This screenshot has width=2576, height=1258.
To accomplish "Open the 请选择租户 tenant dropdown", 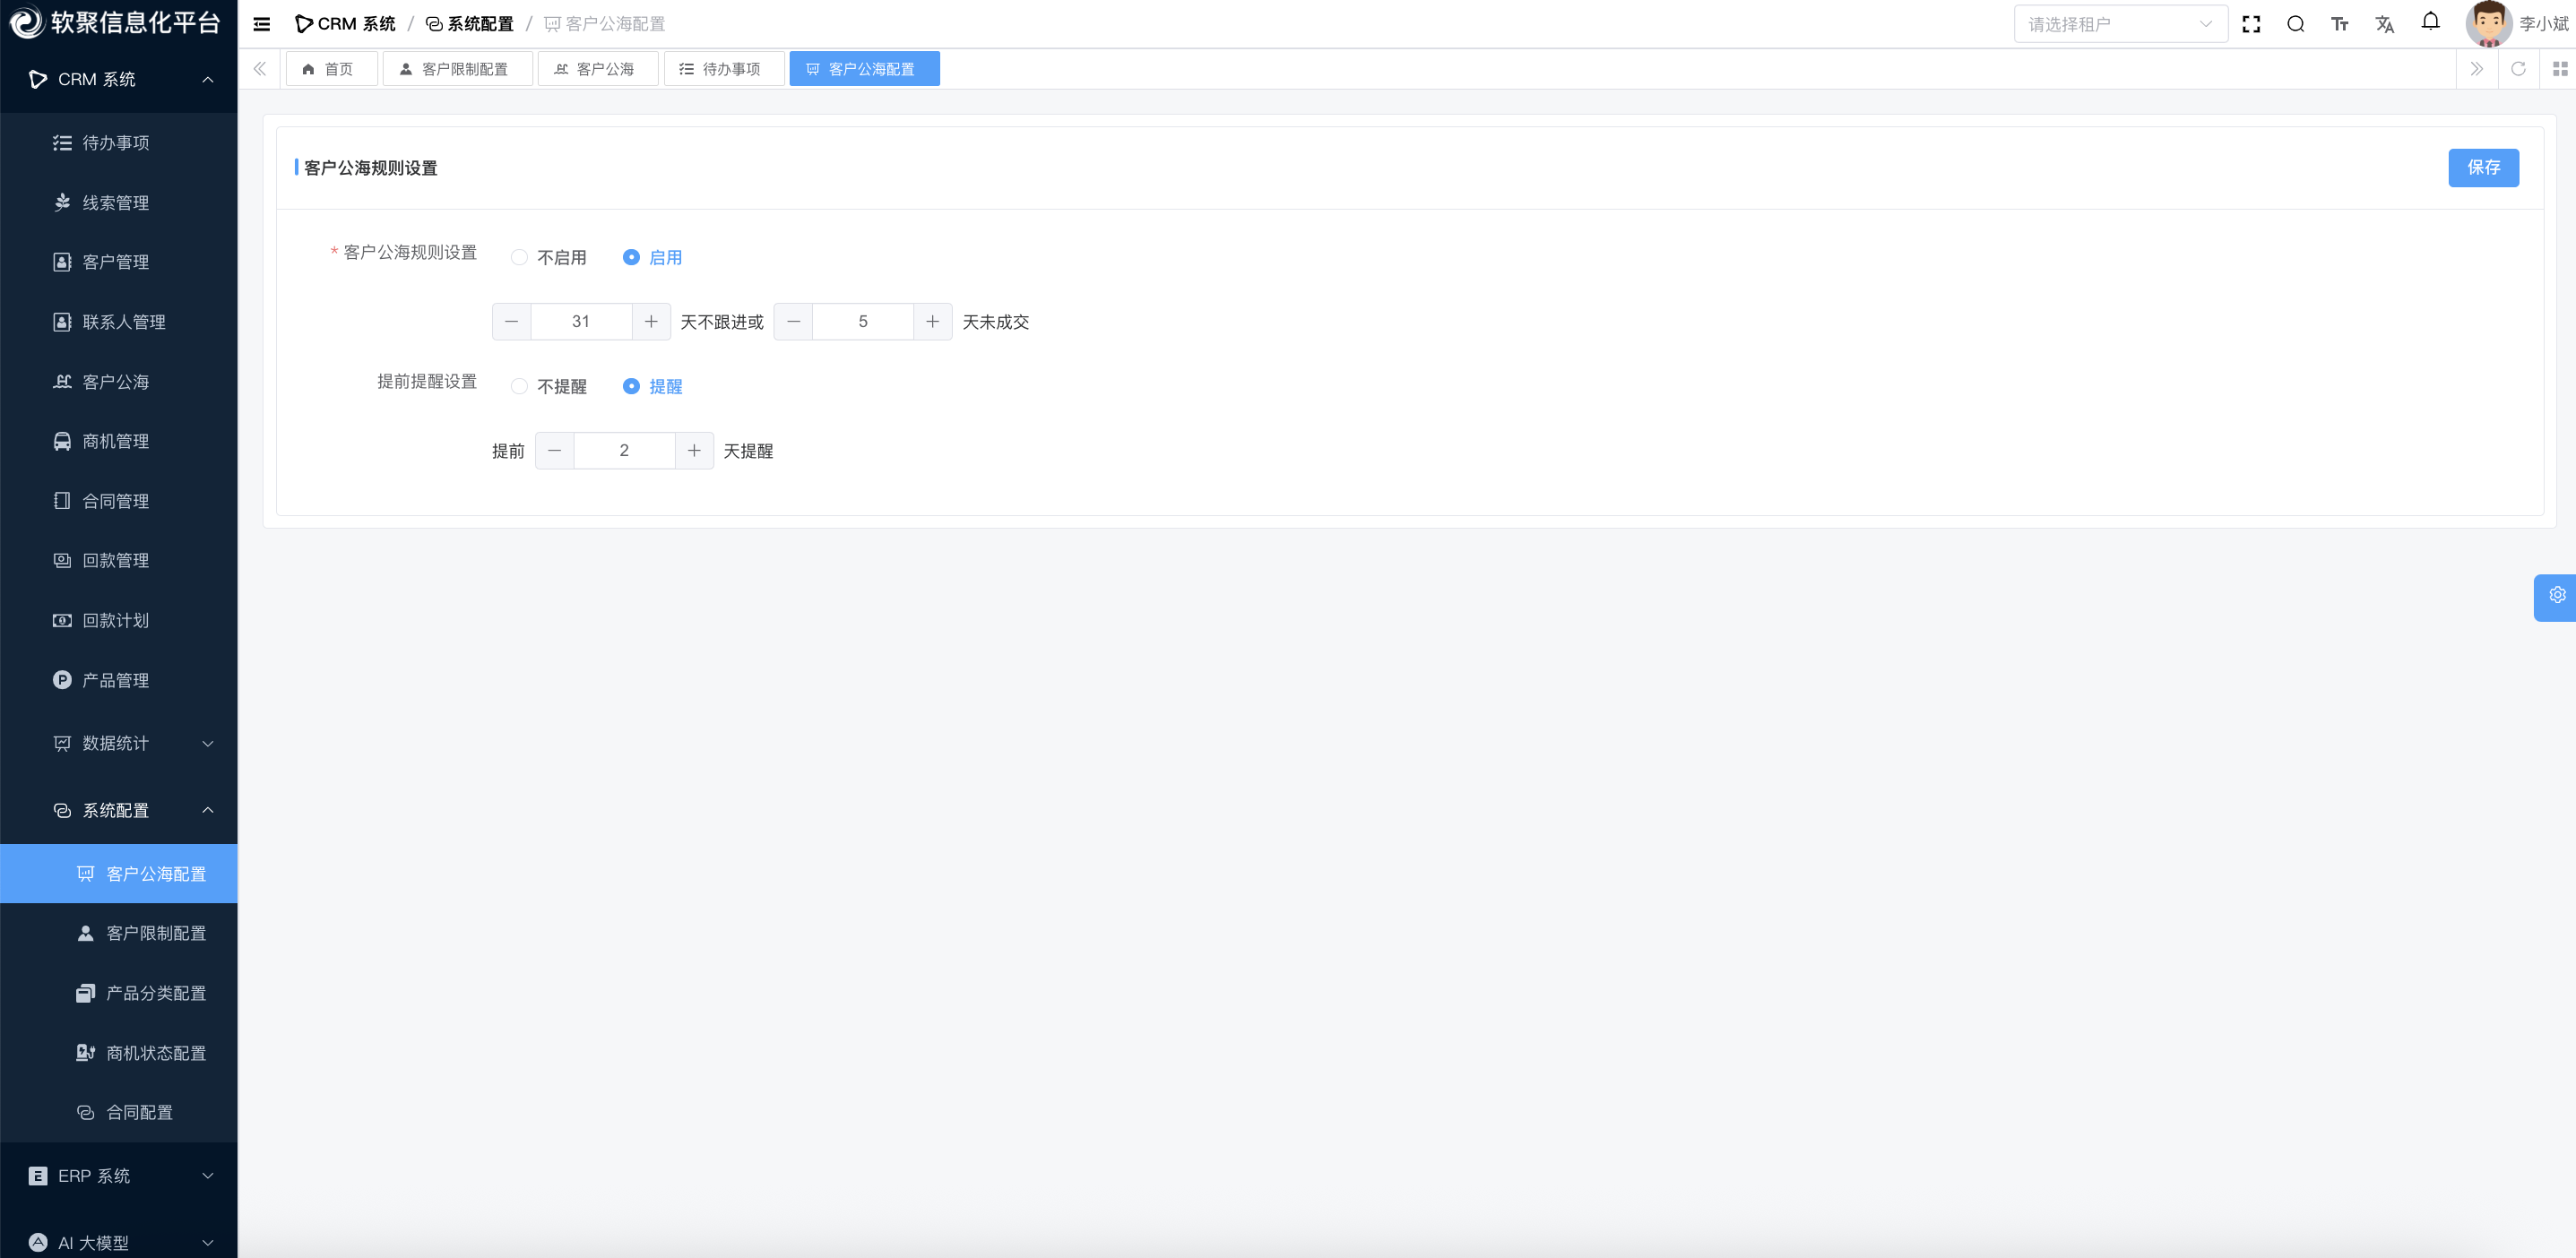I will click(2119, 24).
